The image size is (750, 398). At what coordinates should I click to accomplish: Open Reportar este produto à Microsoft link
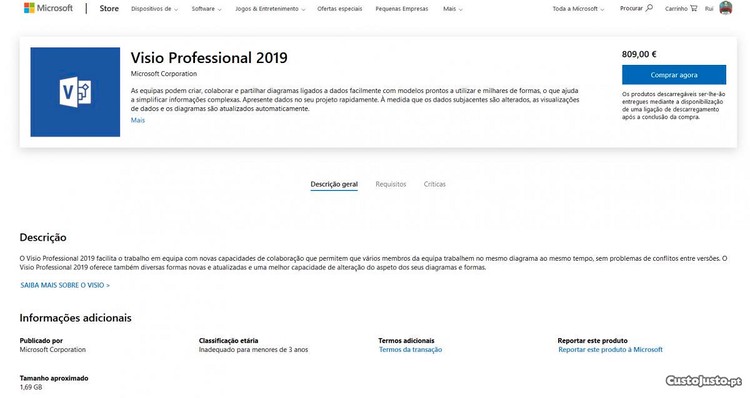coord(610,350)
